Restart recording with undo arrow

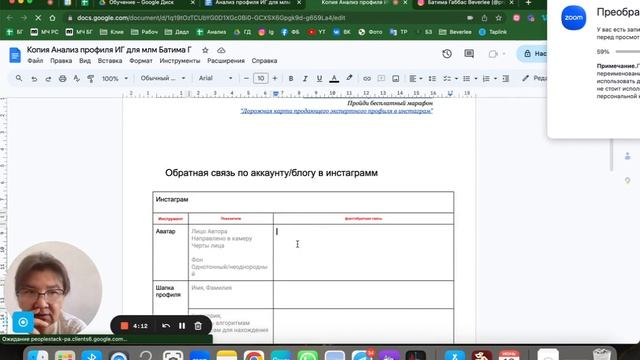click(x=166, y=326)
